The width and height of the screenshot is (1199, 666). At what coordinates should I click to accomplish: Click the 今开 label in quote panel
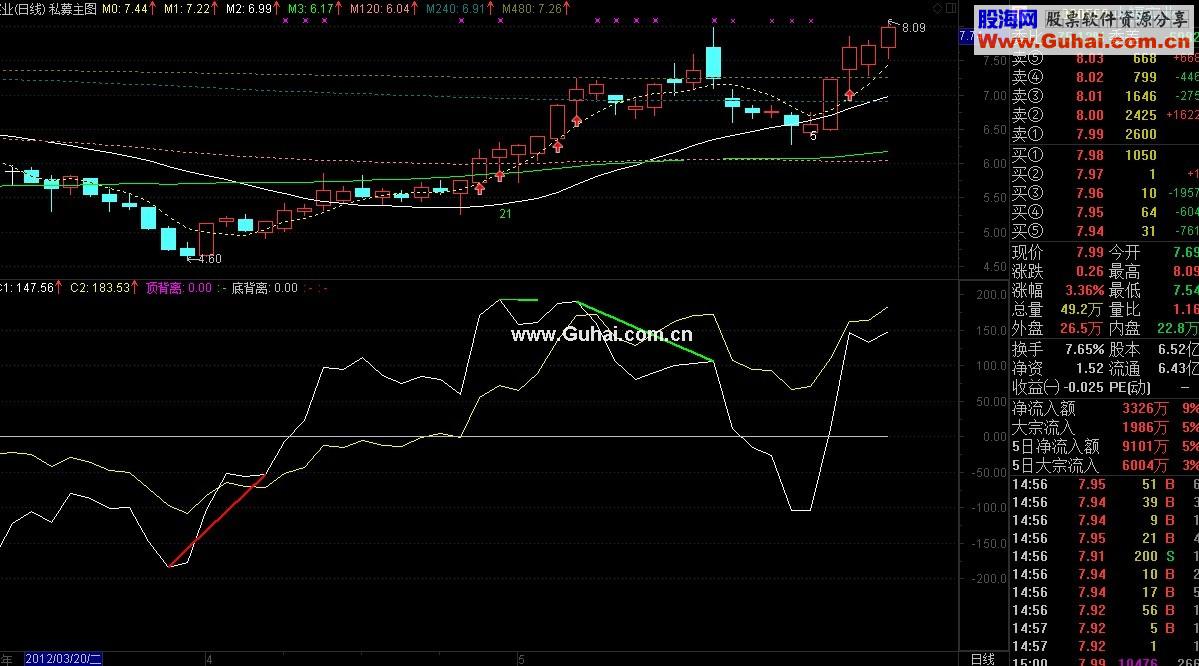coord(1124,252)
